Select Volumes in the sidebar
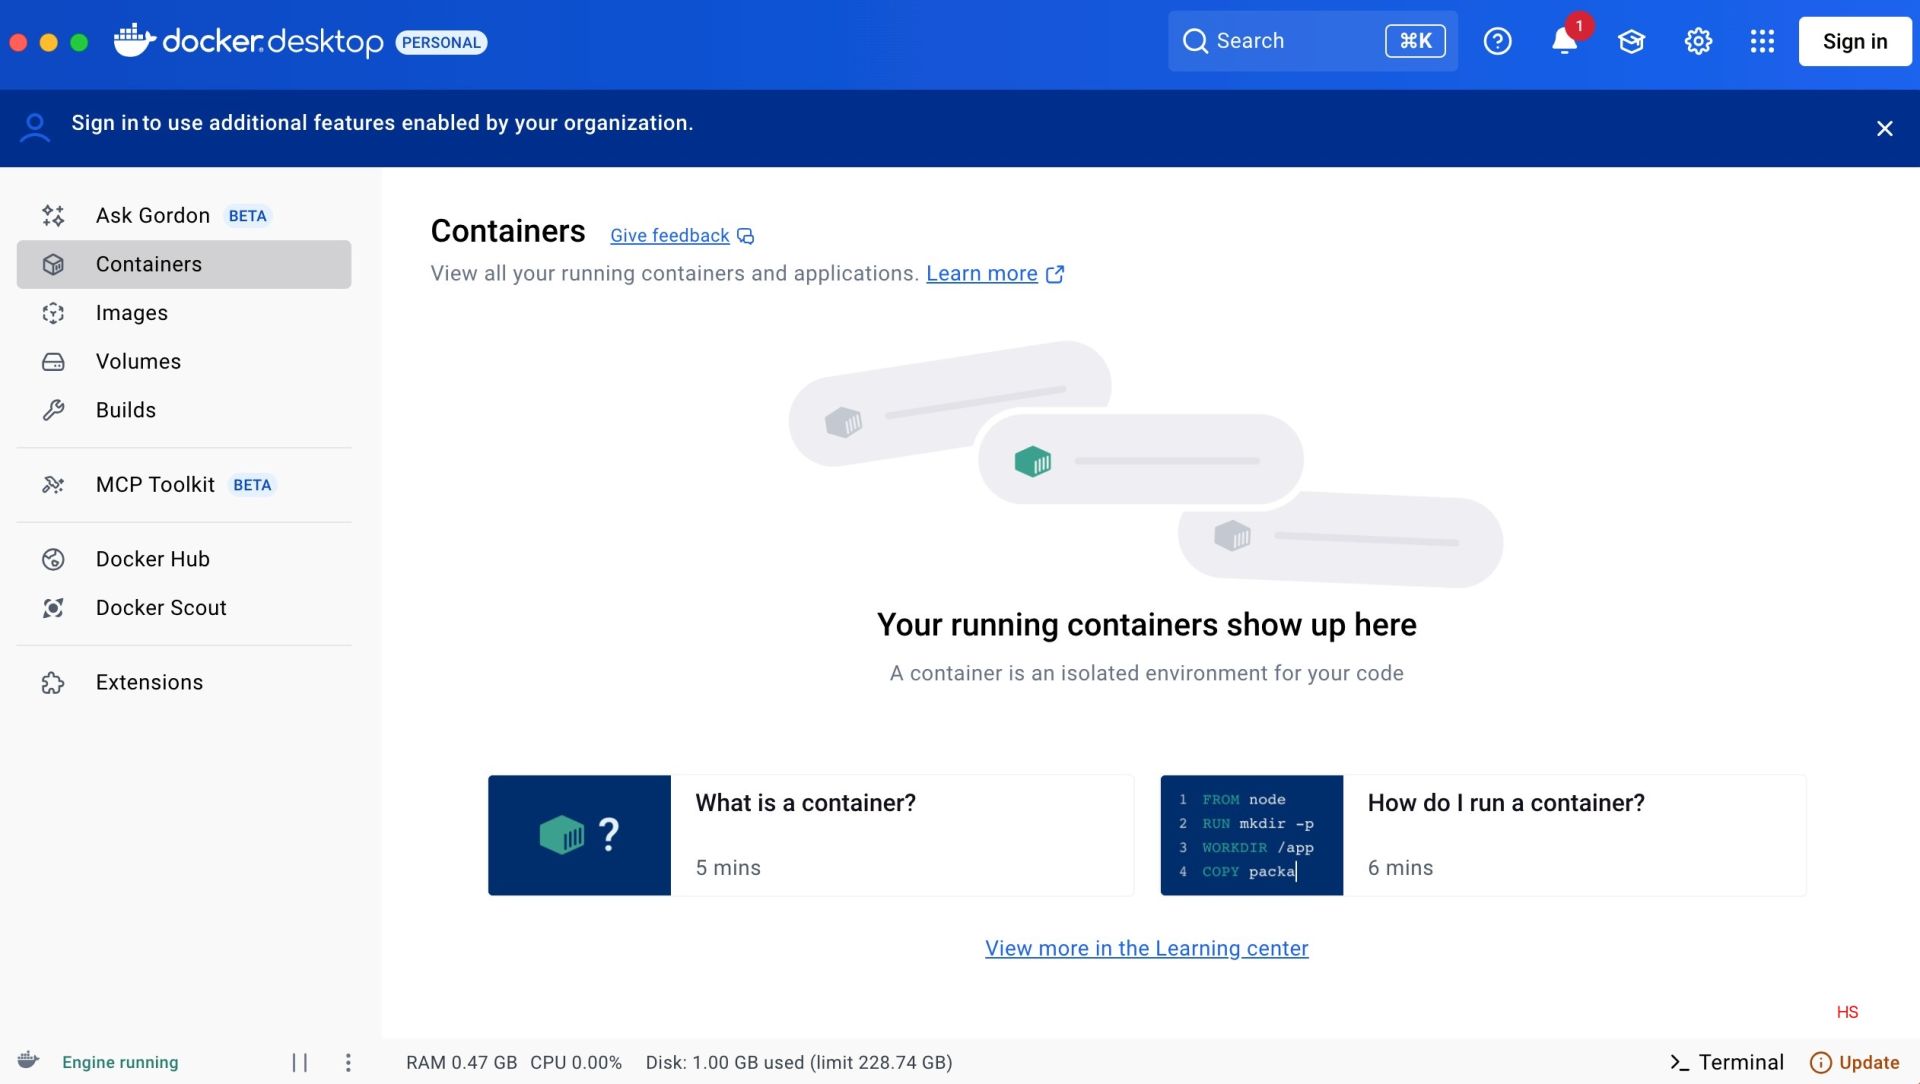Image resolution: width=1920 pixels, height=1084 pixels. tap(184, 362)
